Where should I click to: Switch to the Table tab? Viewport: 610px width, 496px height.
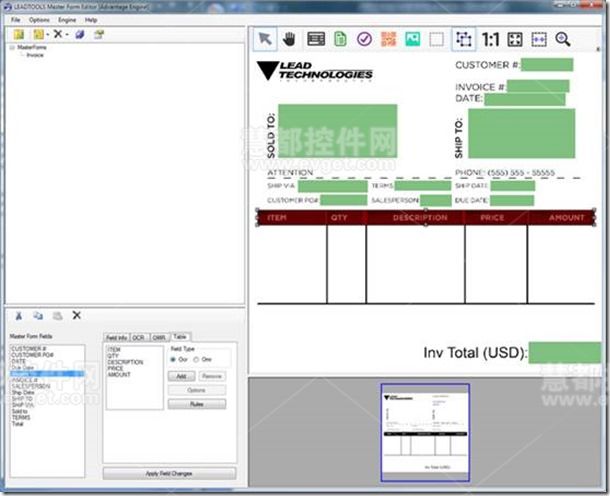(x=180, y=337)
